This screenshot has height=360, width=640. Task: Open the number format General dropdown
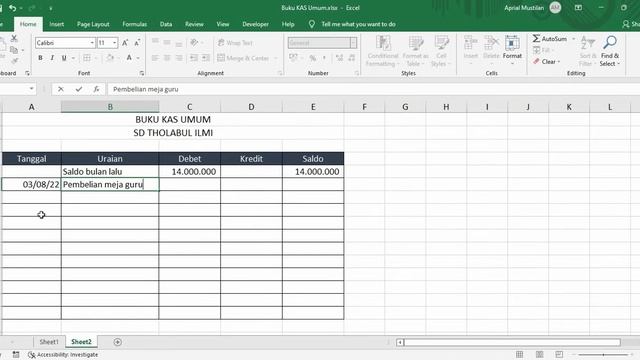point(353,43)
